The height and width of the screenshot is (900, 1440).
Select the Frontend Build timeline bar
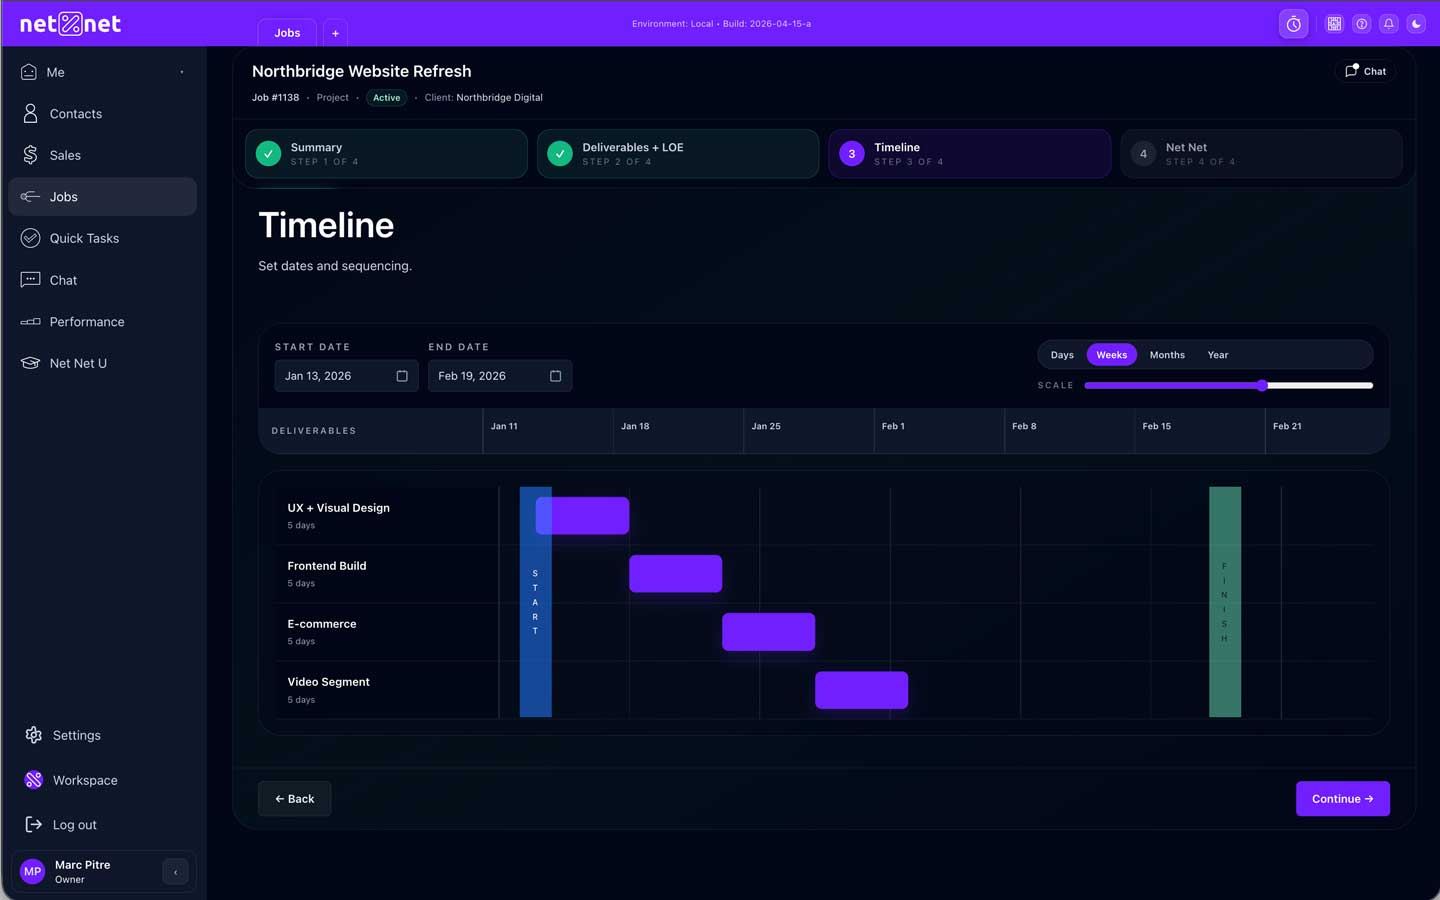(x=675, y=574)
